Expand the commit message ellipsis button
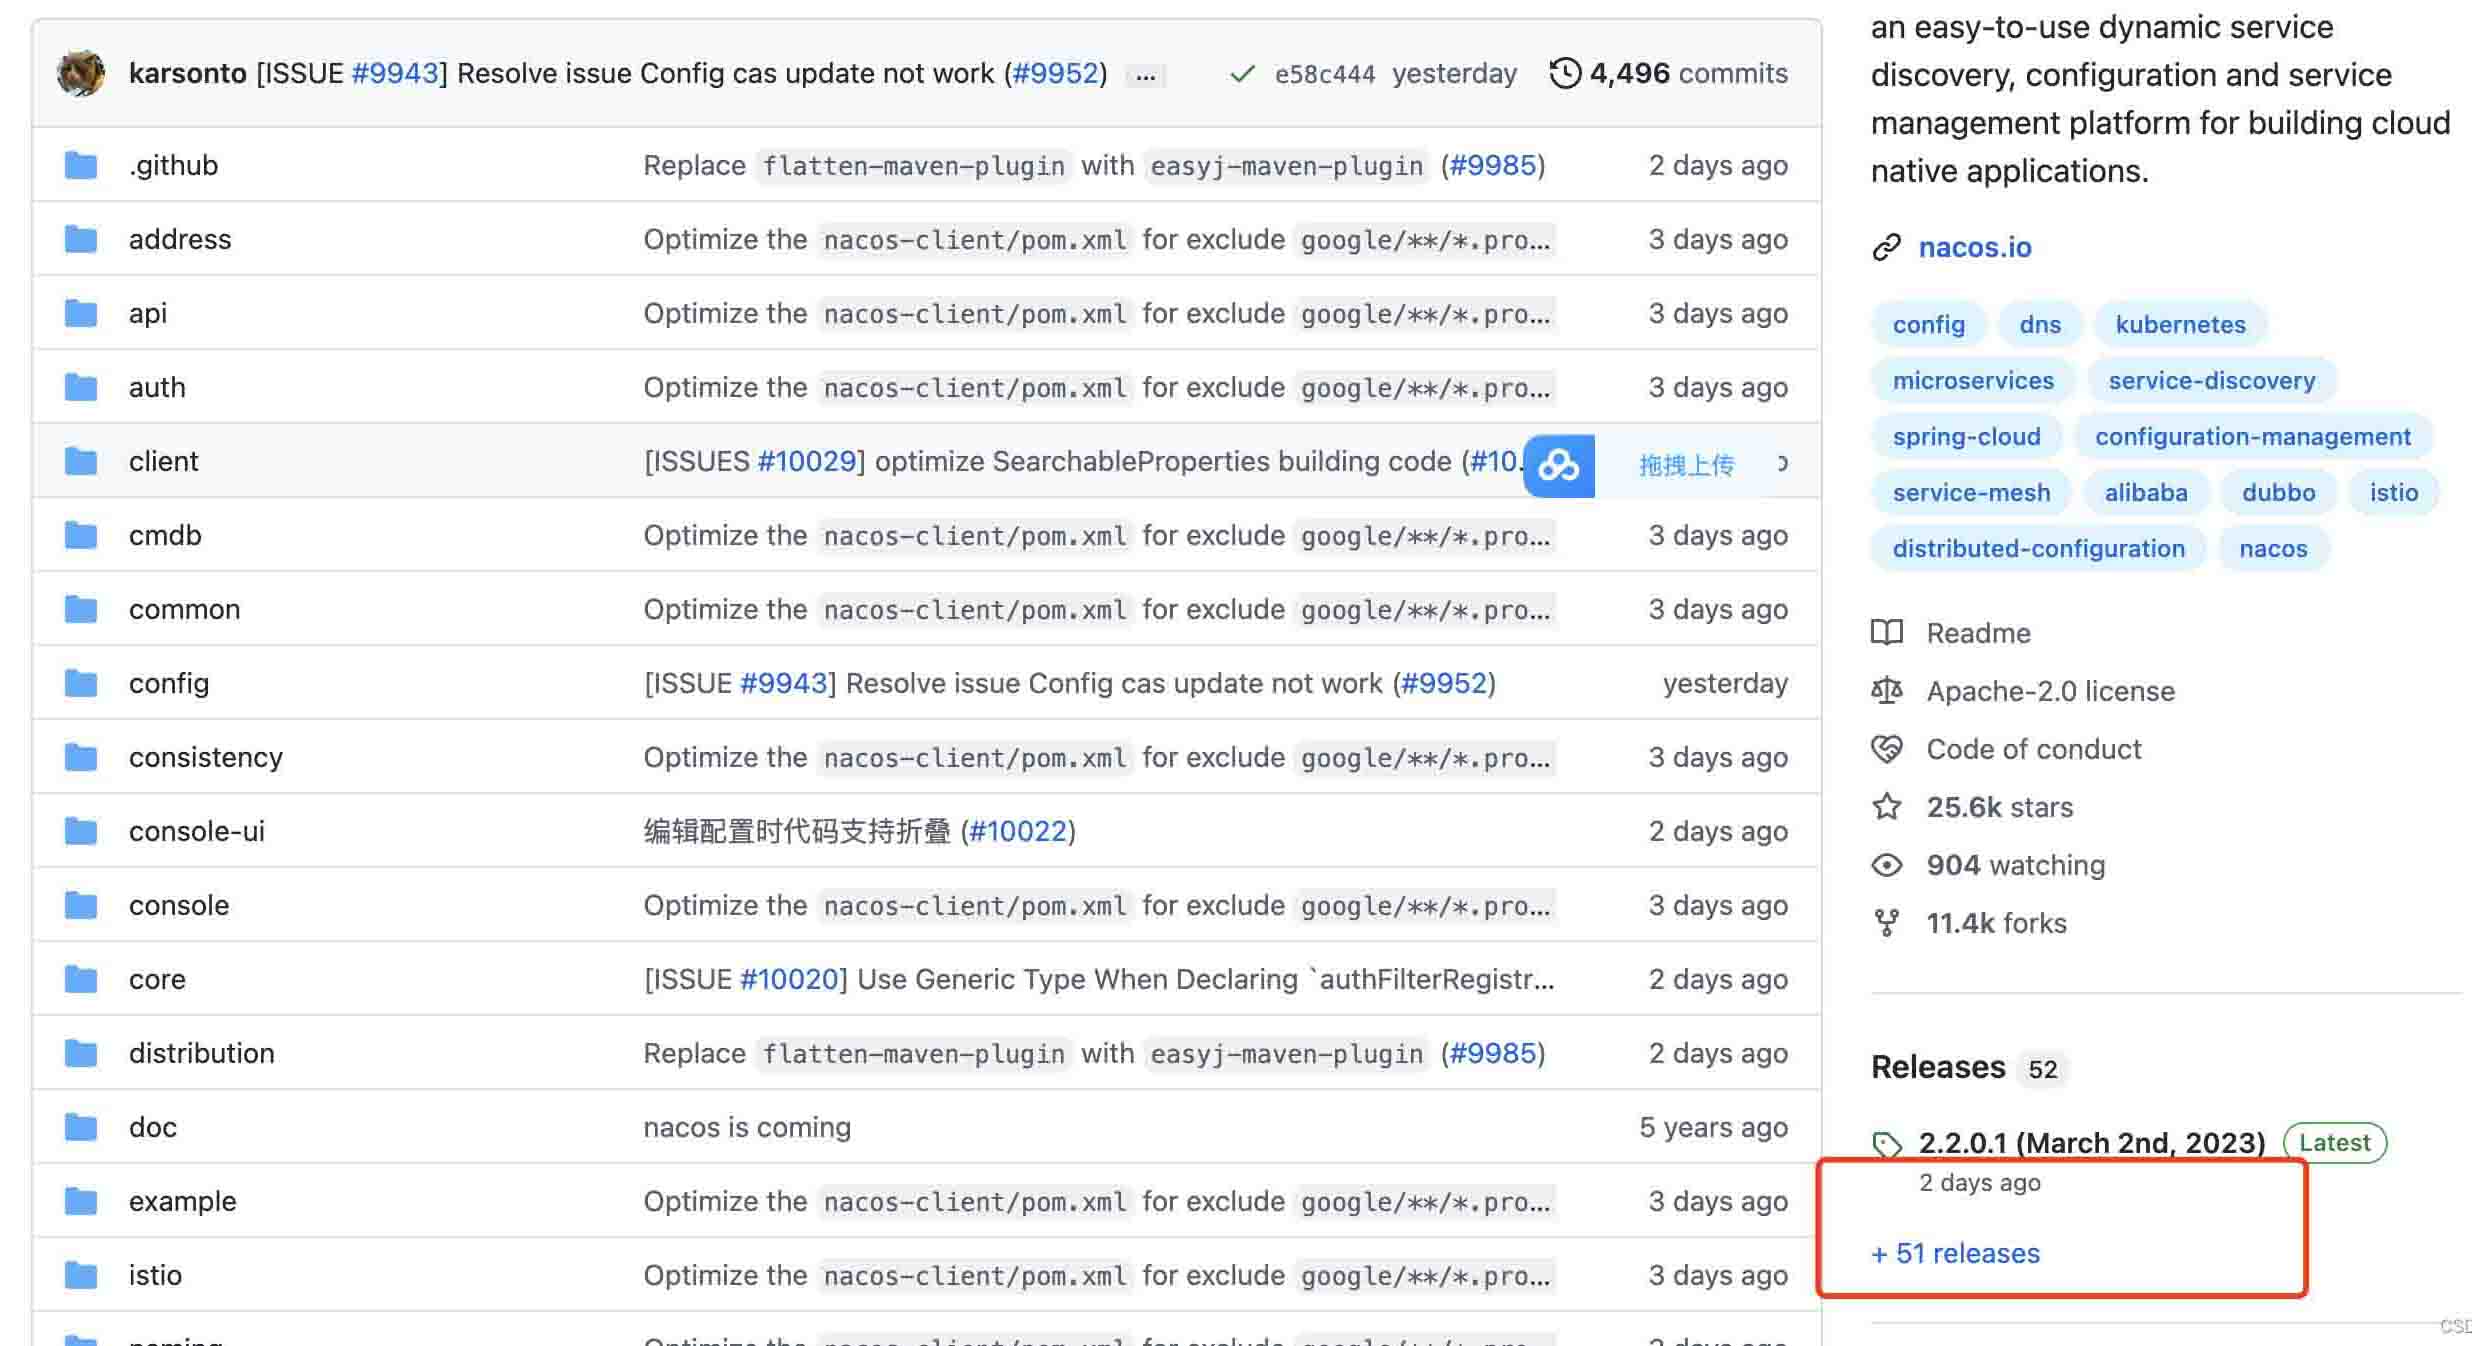The image size is (2472, 1346). [x=1146, y=75]
